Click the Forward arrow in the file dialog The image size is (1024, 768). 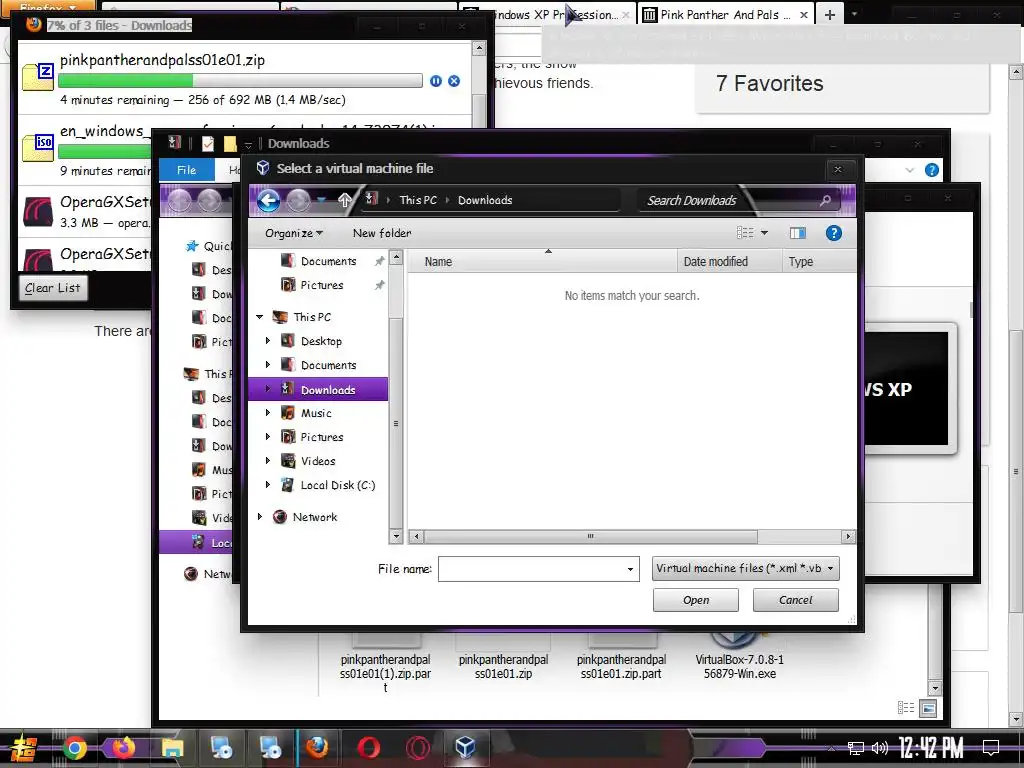pyautogui.click(x=298, y=200)
